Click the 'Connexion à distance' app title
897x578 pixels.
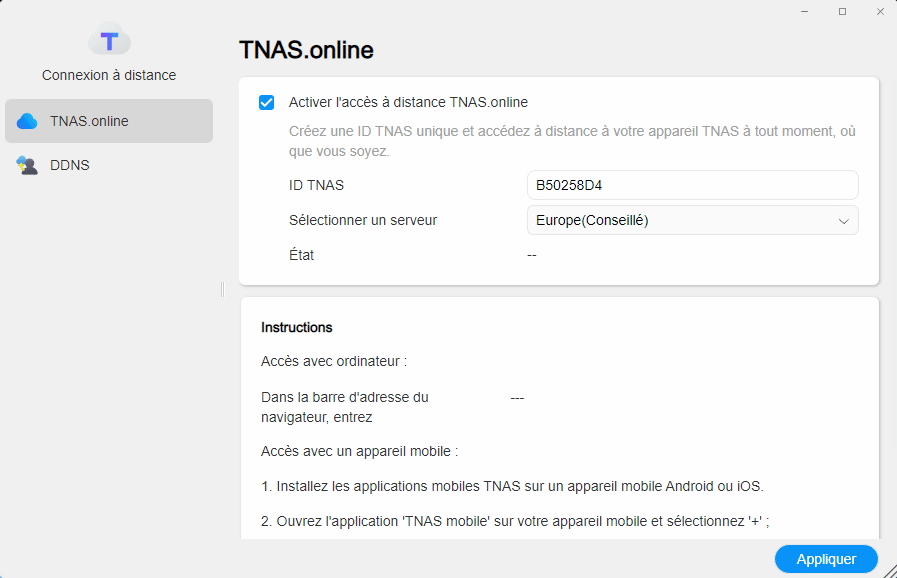click(x=109, y=75)
